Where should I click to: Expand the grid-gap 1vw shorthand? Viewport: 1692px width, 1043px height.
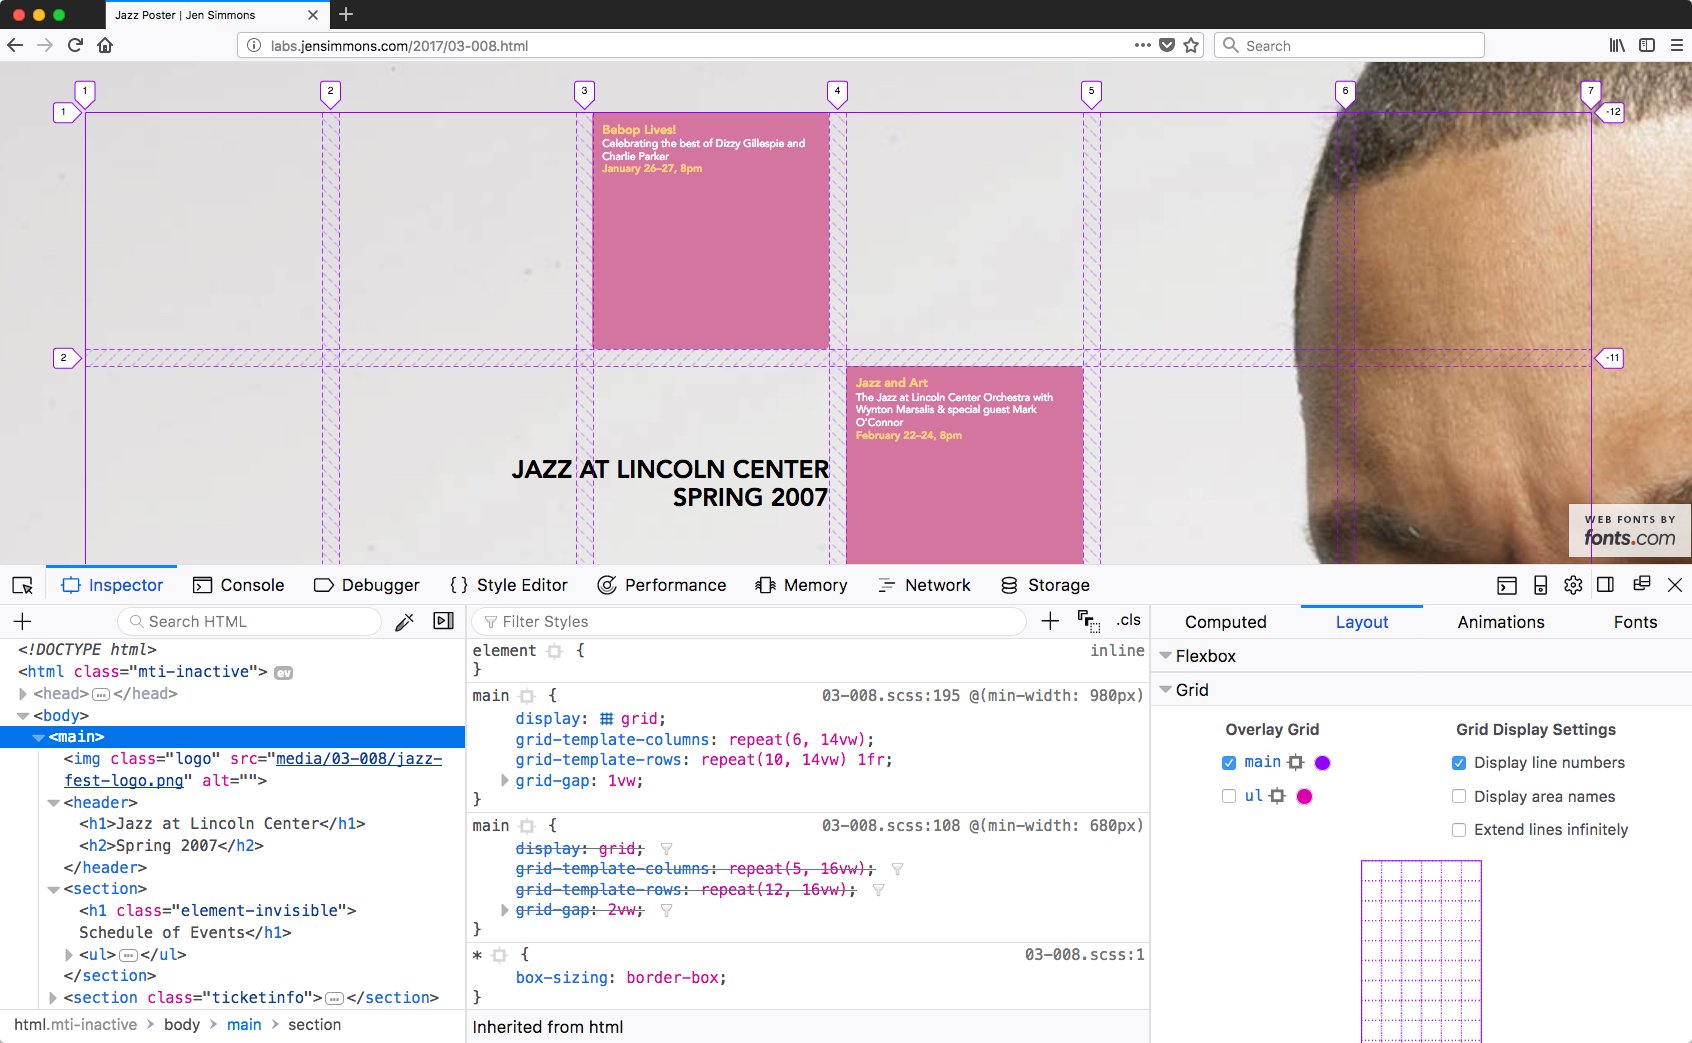[x=505, y=780]
